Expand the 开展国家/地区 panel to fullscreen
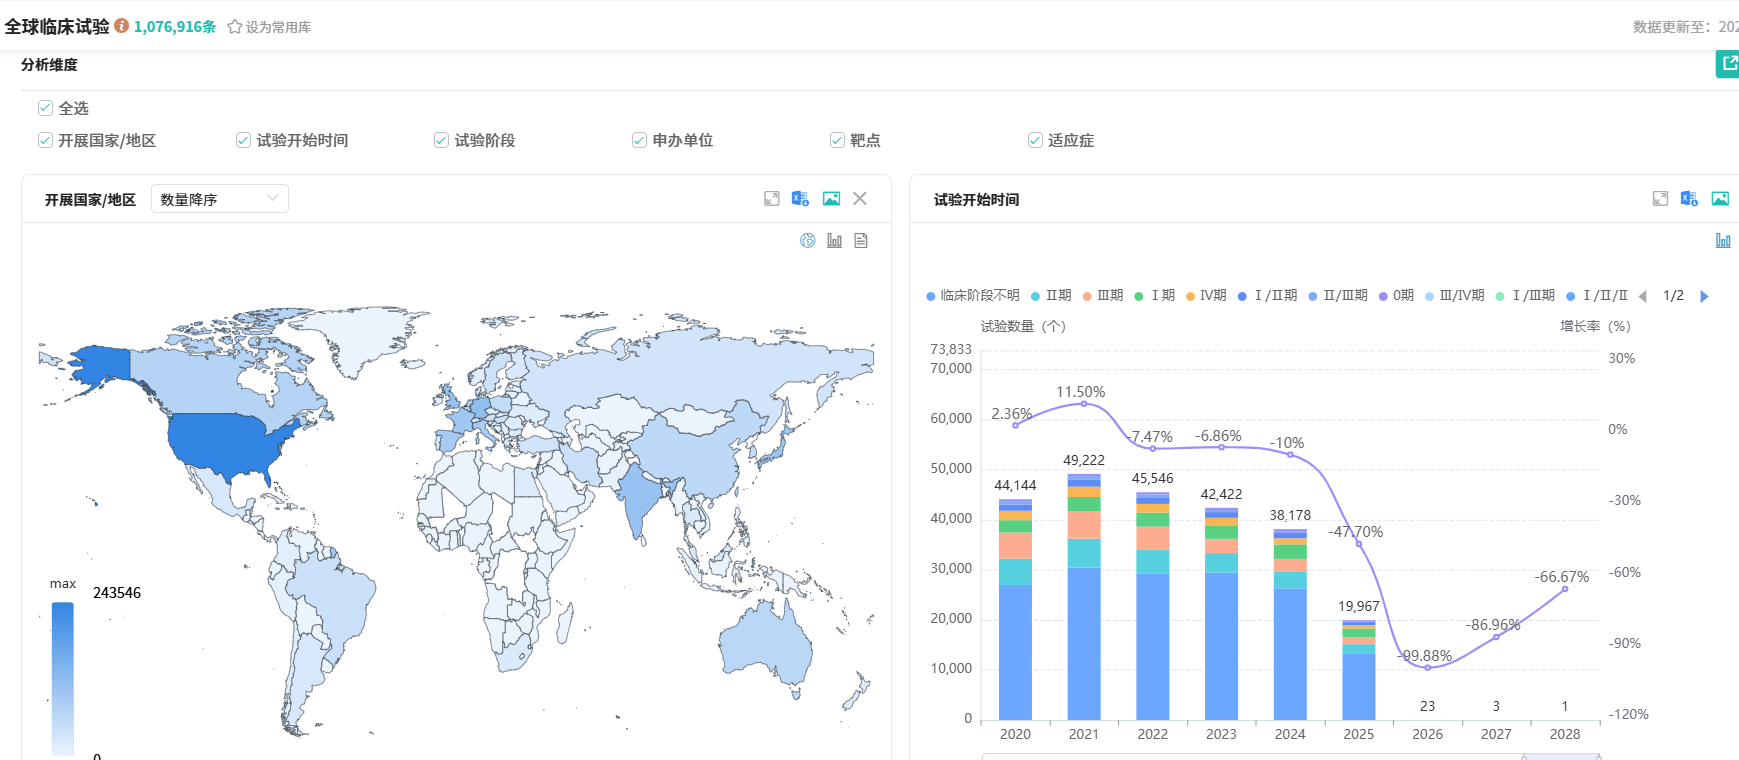Screen dimensions: 1739x760 click(771, 199)
